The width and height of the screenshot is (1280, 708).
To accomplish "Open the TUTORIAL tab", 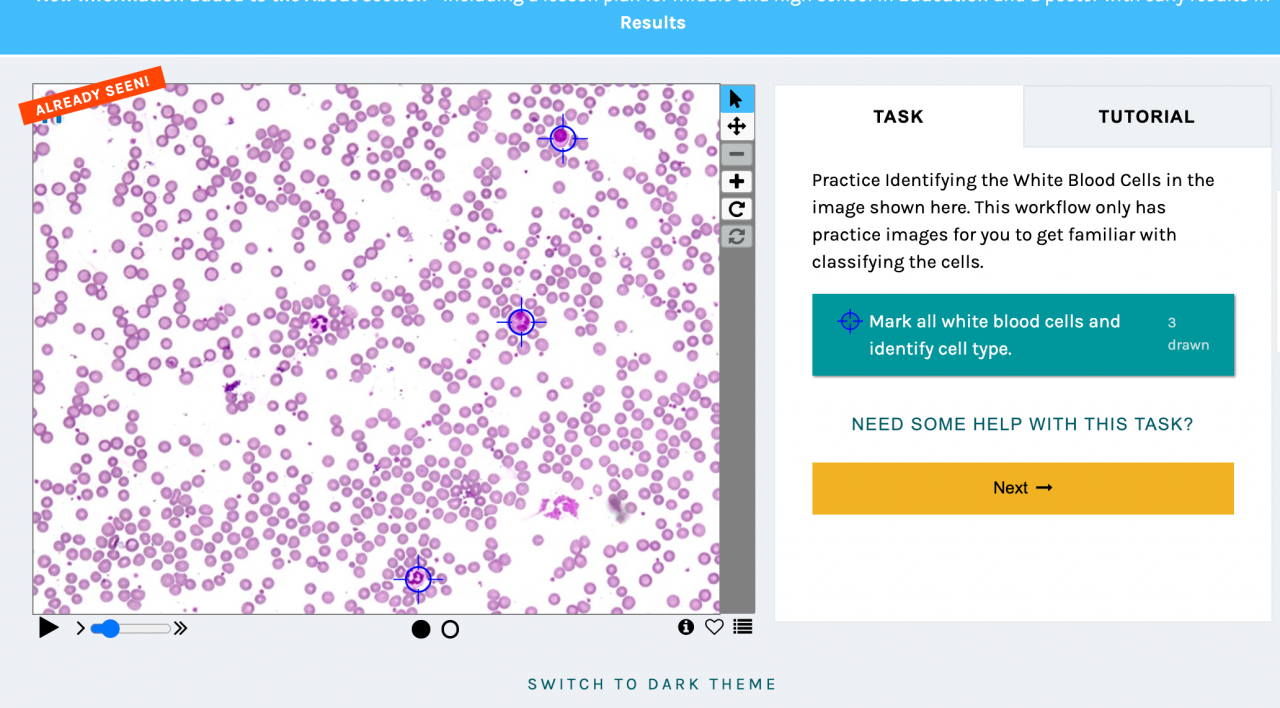I will click(x=1146, y=117).
